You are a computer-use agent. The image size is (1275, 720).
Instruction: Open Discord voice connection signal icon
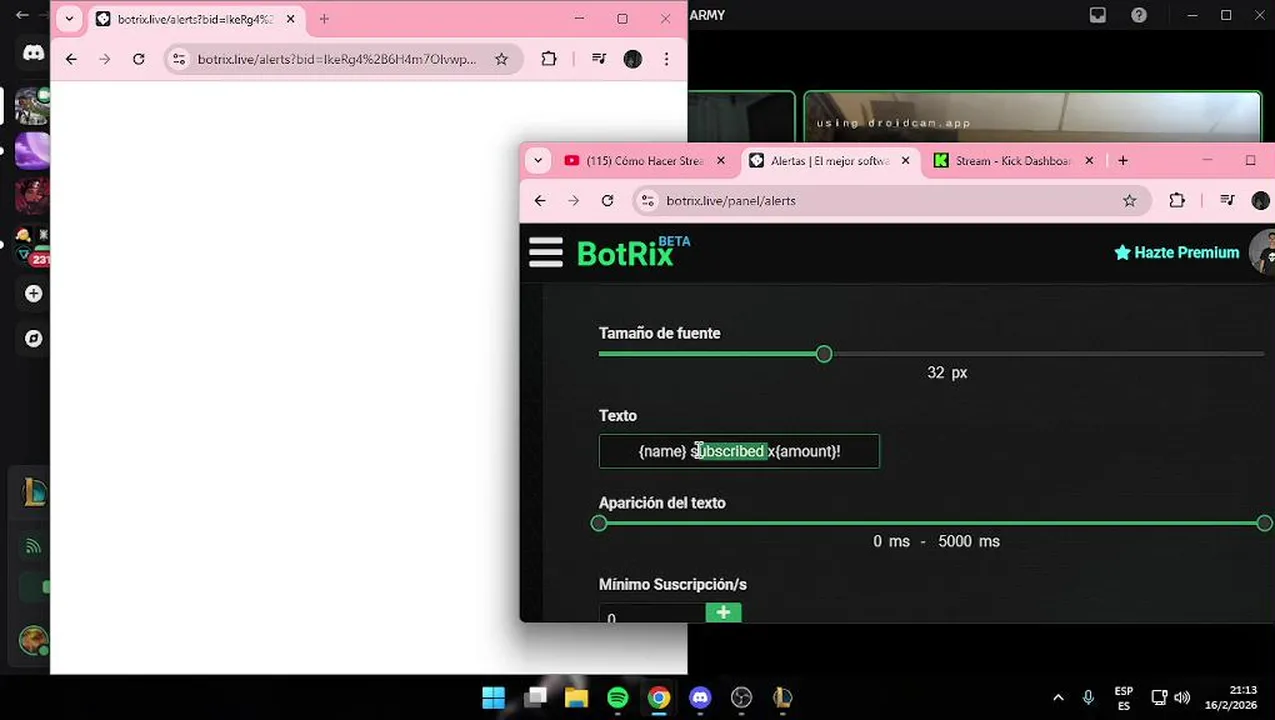[x=33, y=546]
